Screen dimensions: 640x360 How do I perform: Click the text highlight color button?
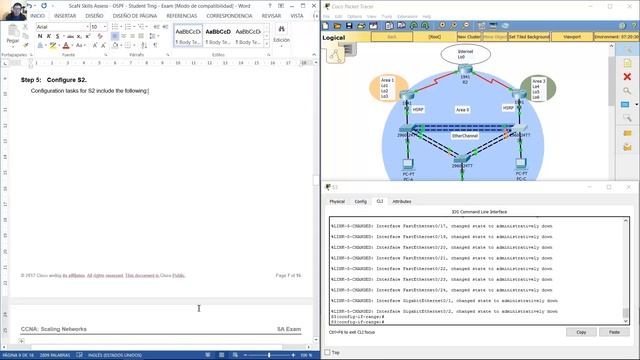(52, 45)
